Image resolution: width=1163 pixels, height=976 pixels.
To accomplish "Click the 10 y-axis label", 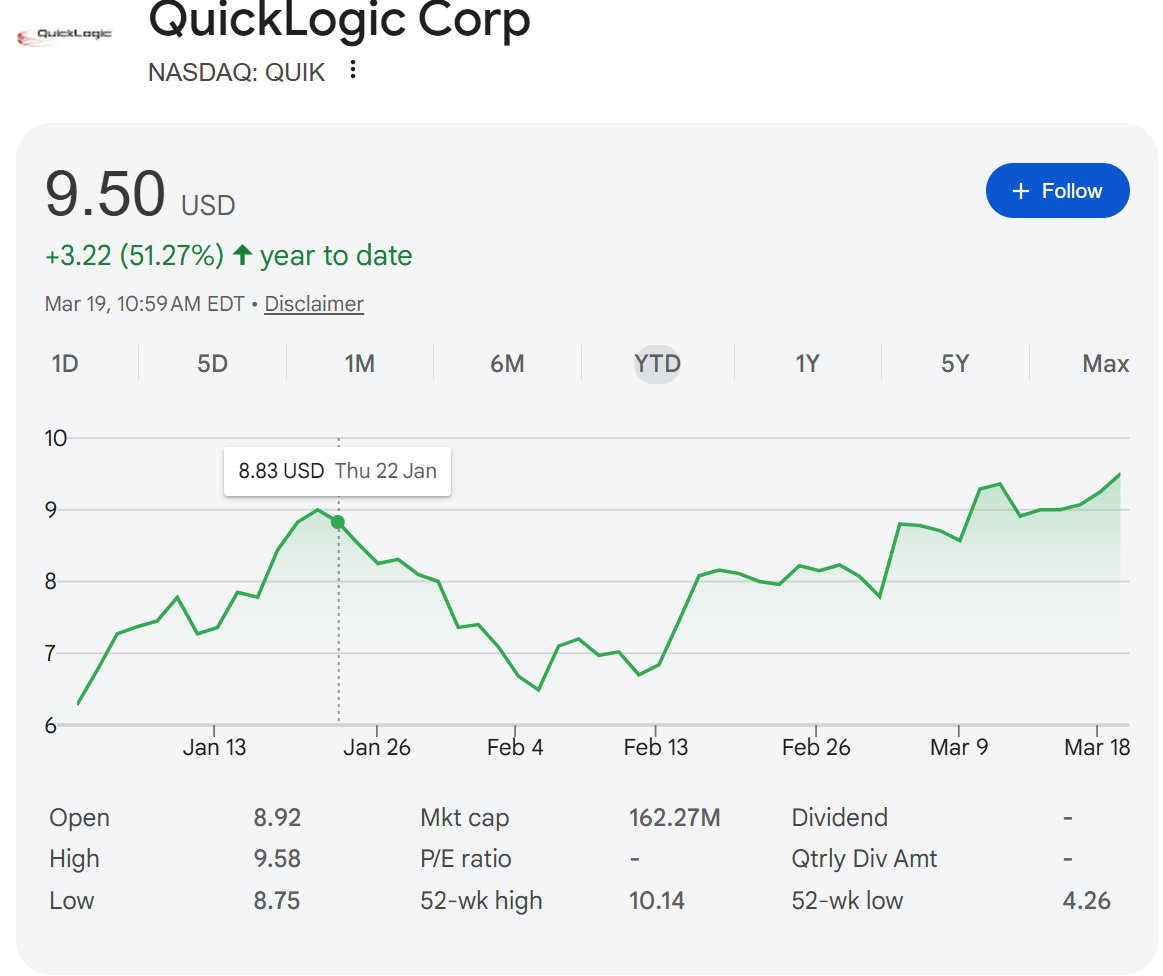I will pyautogui.click(x=56, y=438).
